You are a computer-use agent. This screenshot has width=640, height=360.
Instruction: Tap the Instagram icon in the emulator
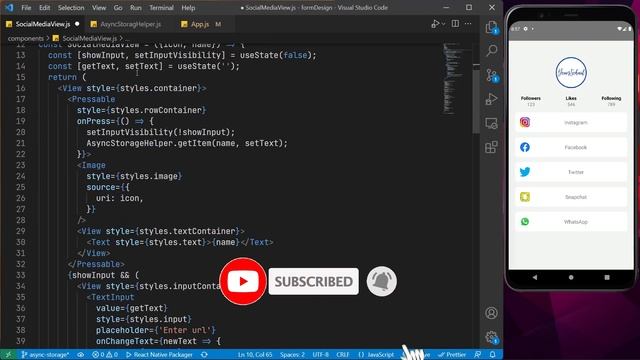[525, 122]
